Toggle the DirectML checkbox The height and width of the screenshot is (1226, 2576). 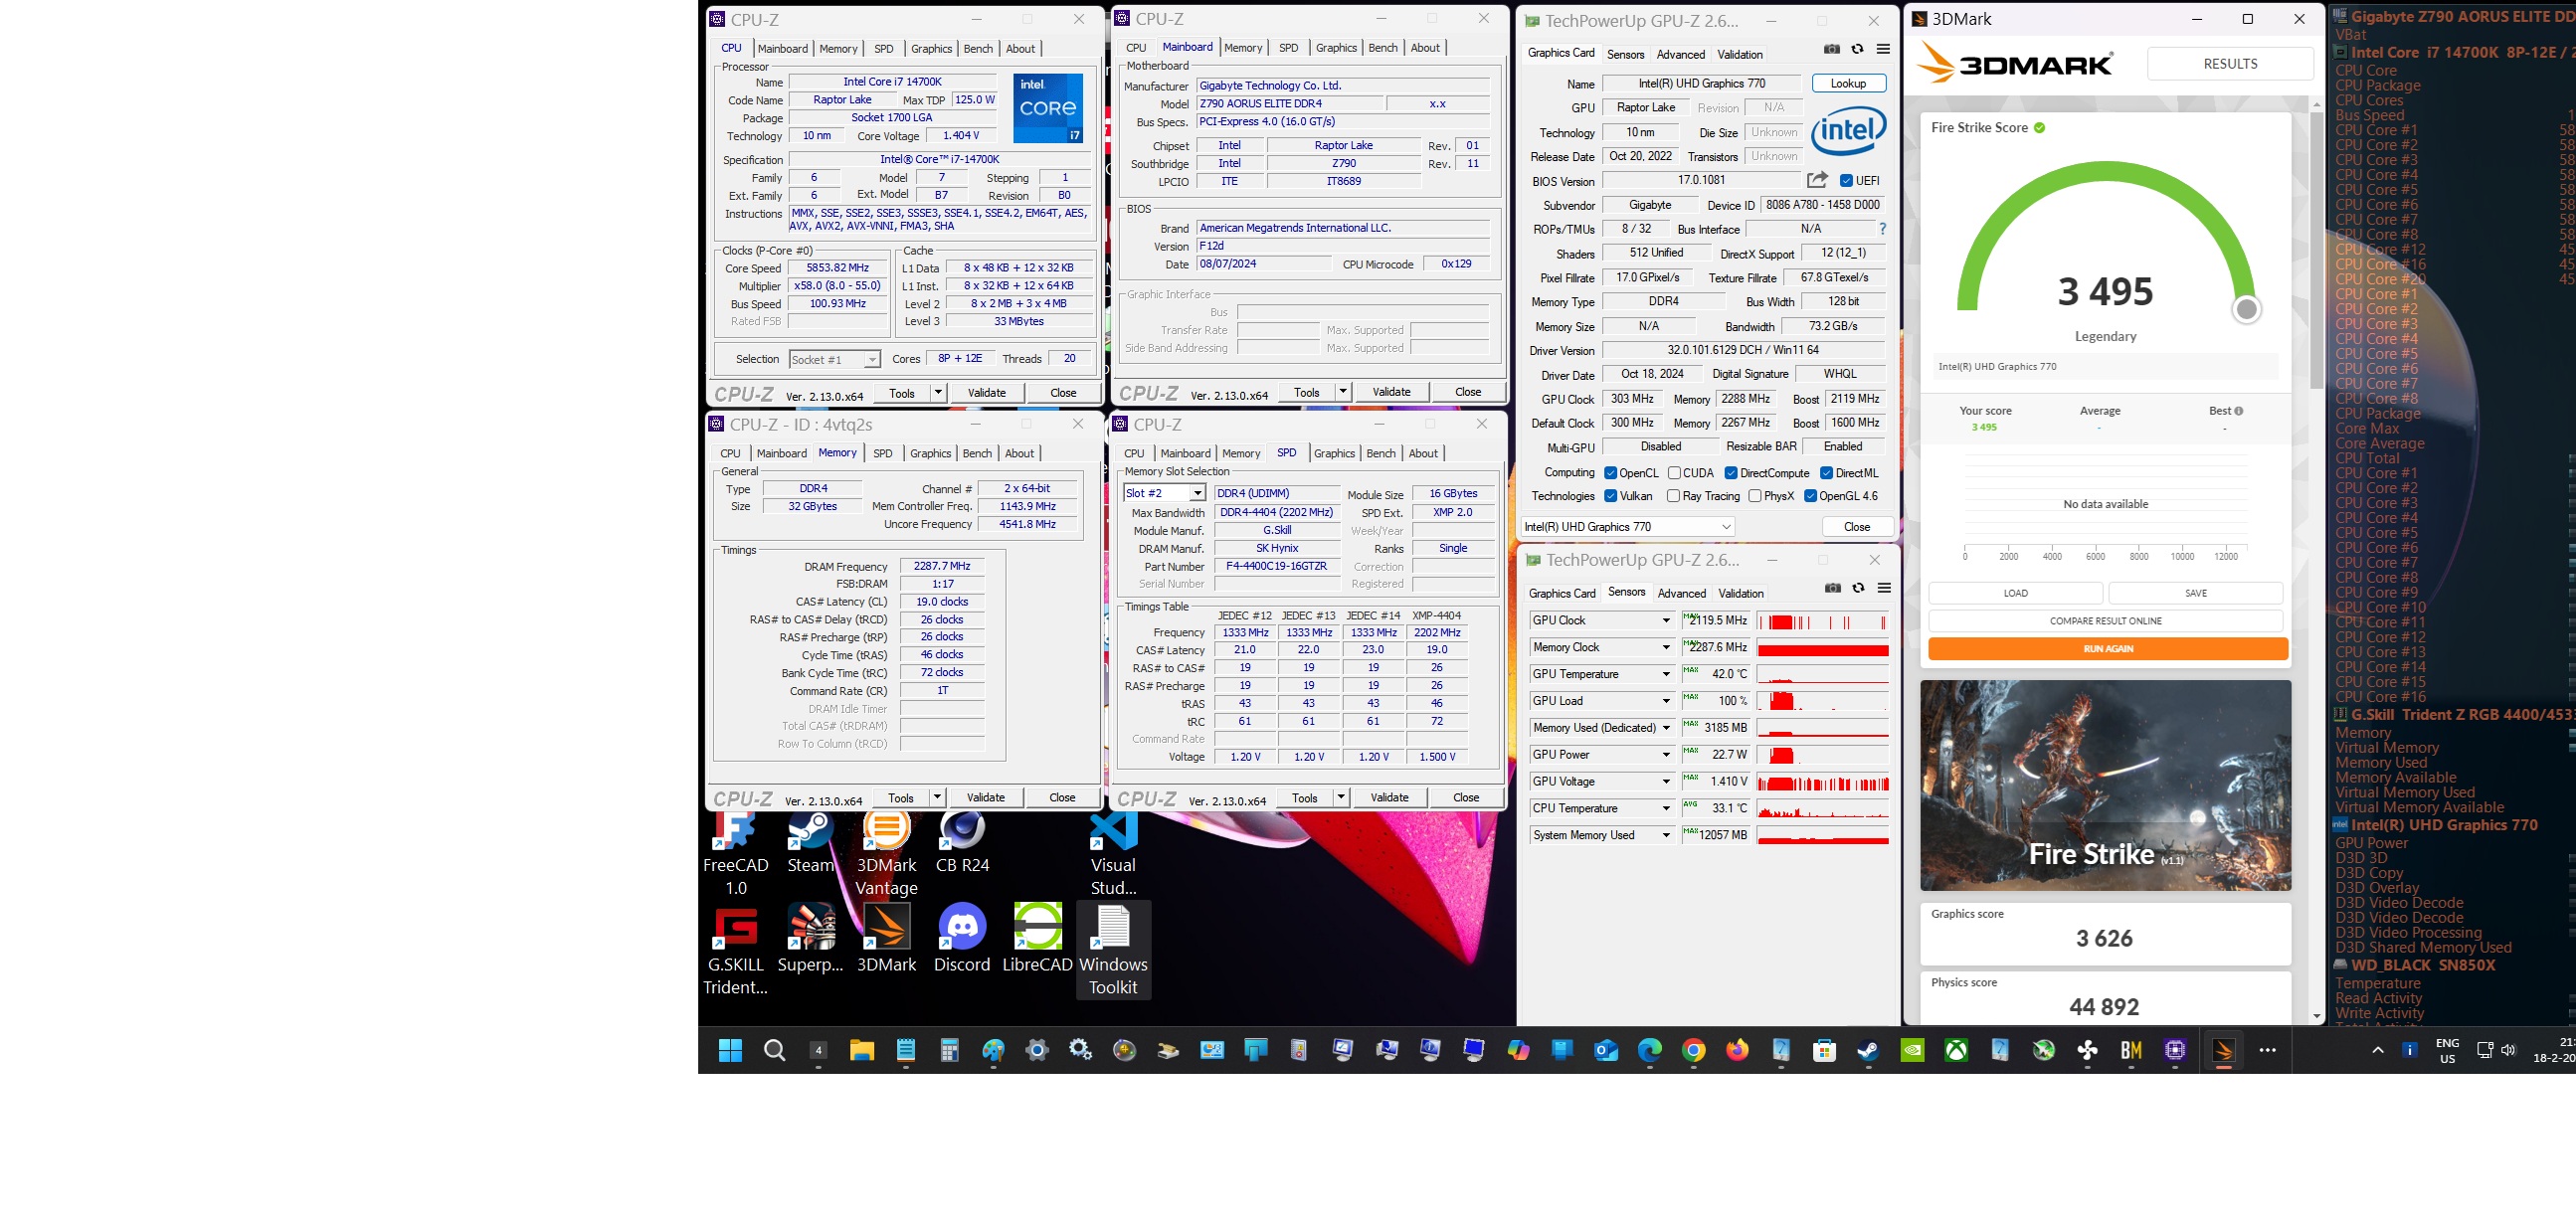1826,473
